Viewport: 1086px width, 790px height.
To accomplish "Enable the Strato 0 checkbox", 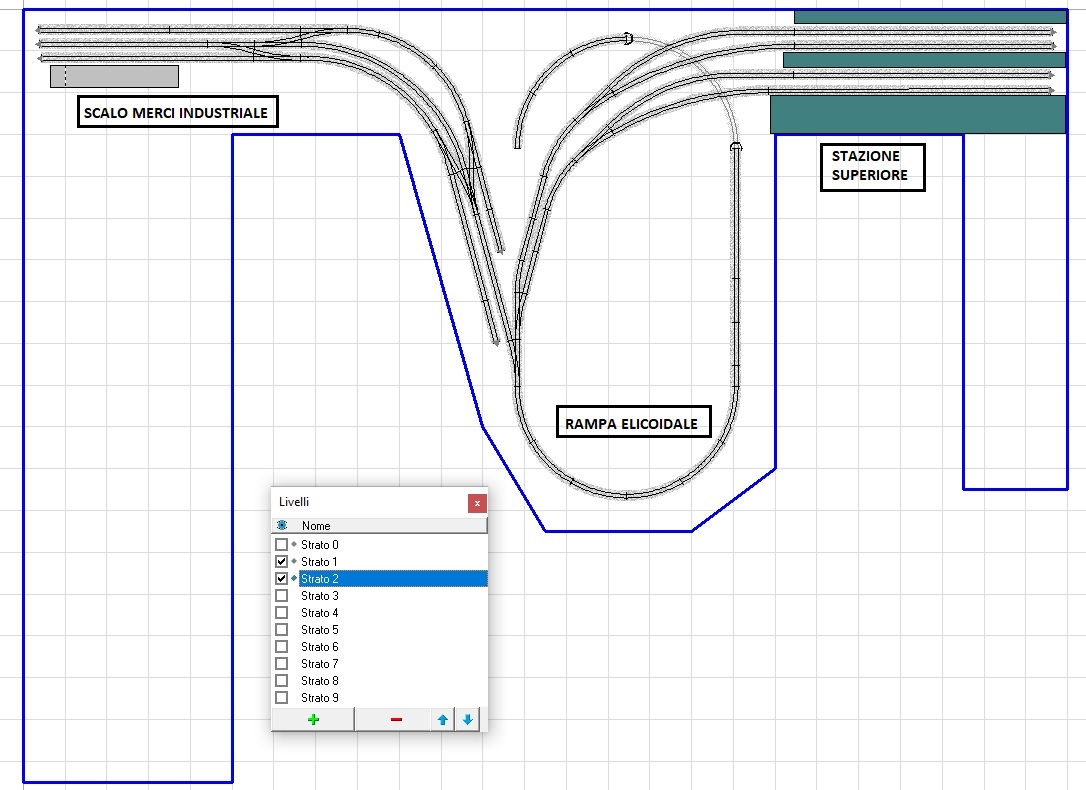I will coord(281,545).
